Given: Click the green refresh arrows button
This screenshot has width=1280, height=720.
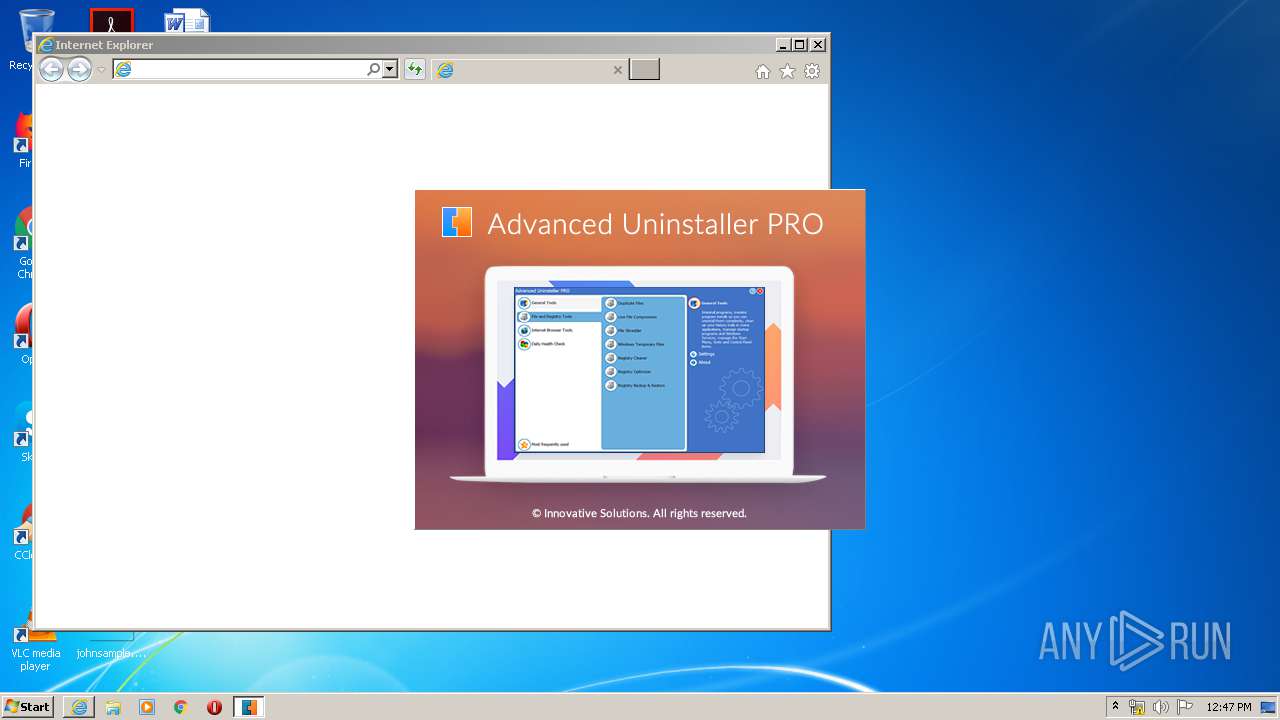Looking at the screenshot, I should [x=414, y=69].
